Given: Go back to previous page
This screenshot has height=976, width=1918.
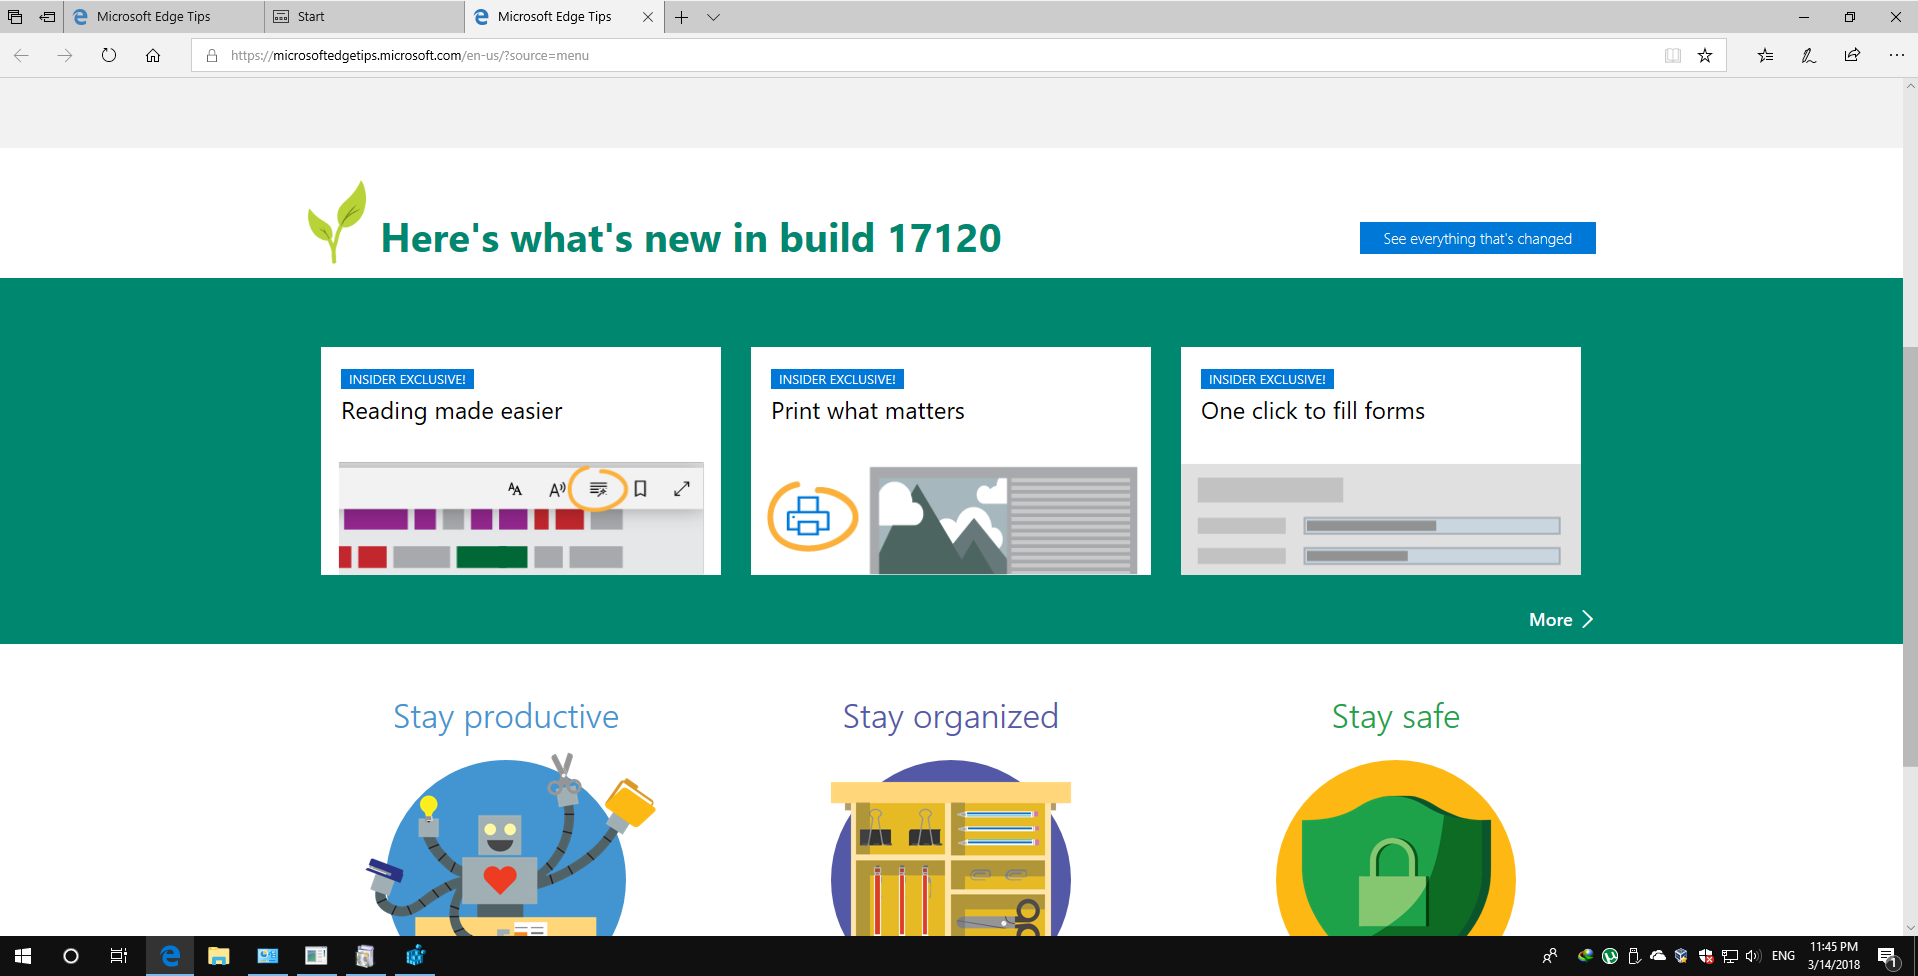Looking at the screenshot, I should tap(21, 55).
